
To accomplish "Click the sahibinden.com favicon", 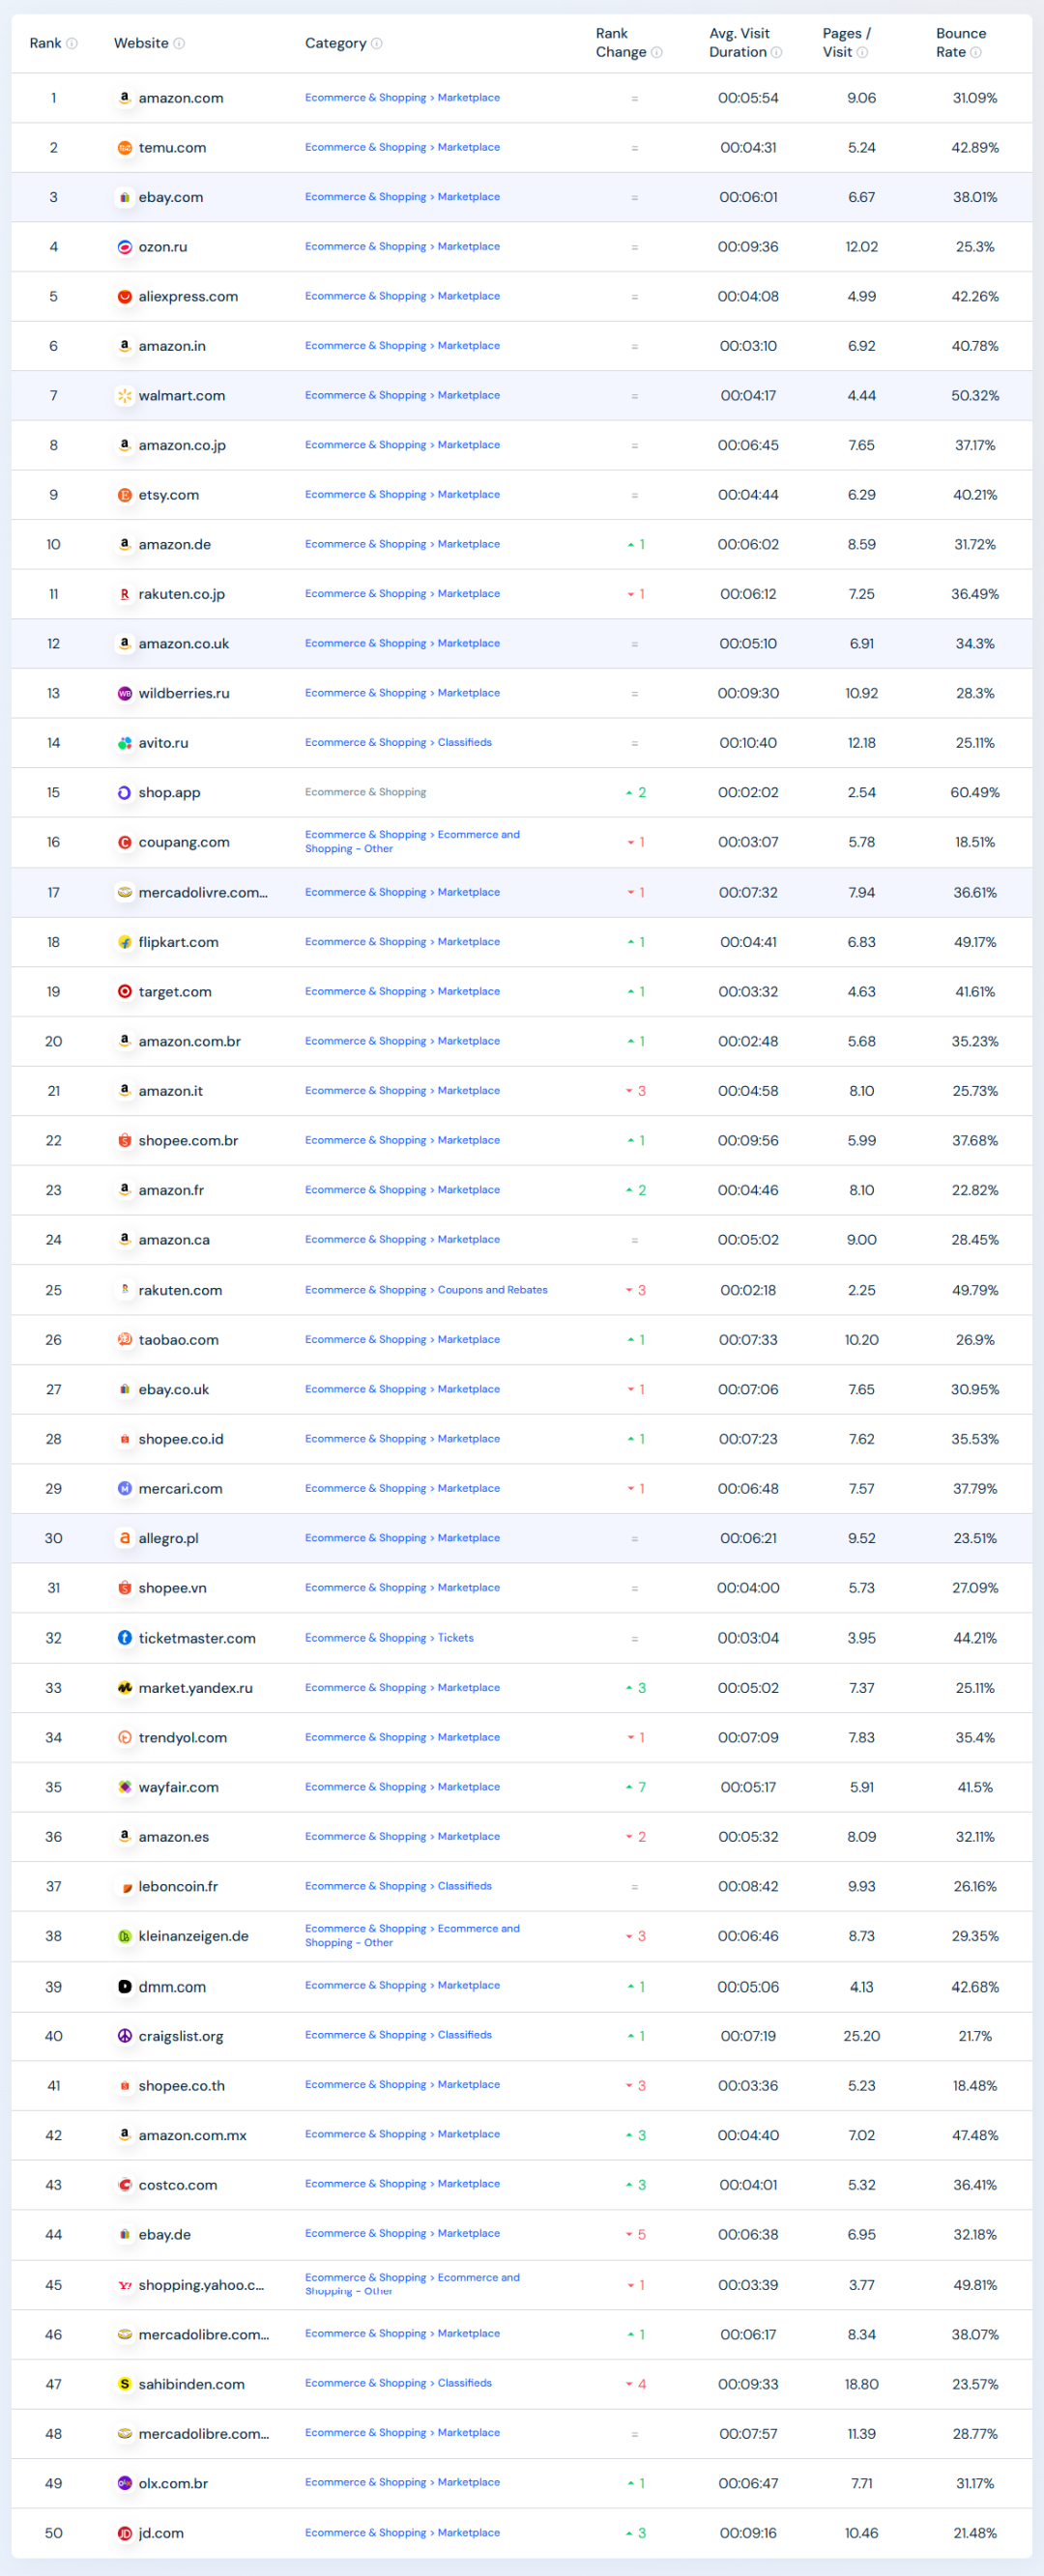I will pyautogui.click(x=125, y=2384).
